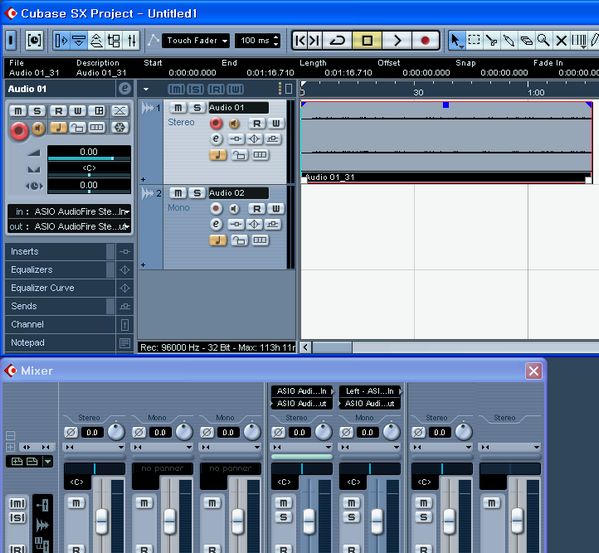Select the Erase tool

point(526,40)
